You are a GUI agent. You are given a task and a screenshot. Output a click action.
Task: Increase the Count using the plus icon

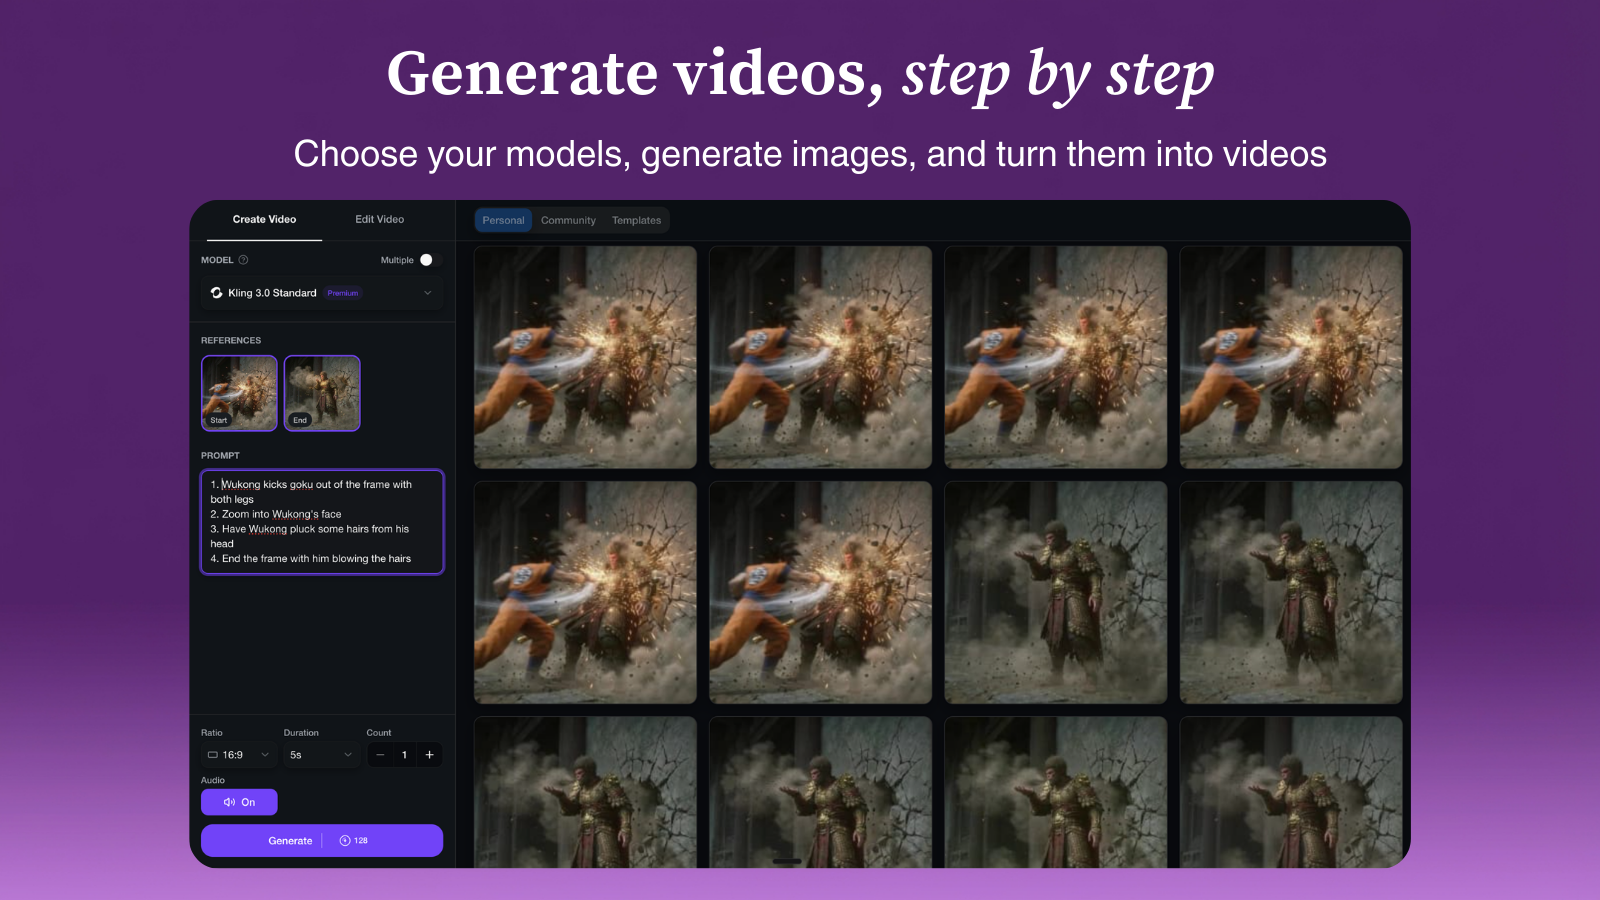click(429, 754)
